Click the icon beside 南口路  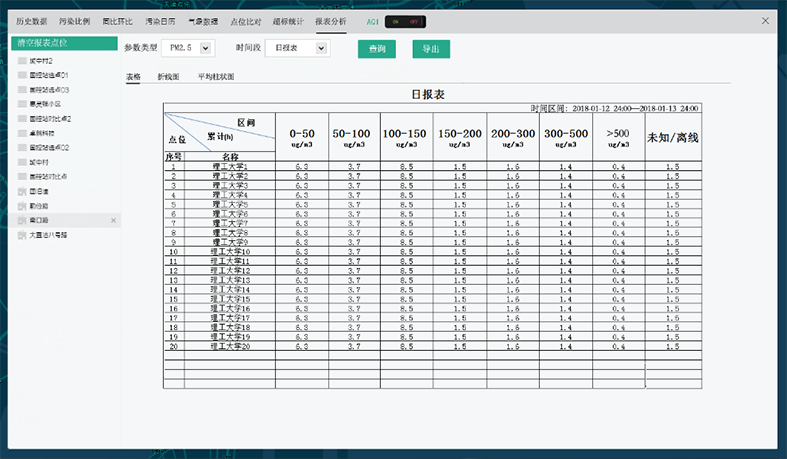[x=22, y=219]
